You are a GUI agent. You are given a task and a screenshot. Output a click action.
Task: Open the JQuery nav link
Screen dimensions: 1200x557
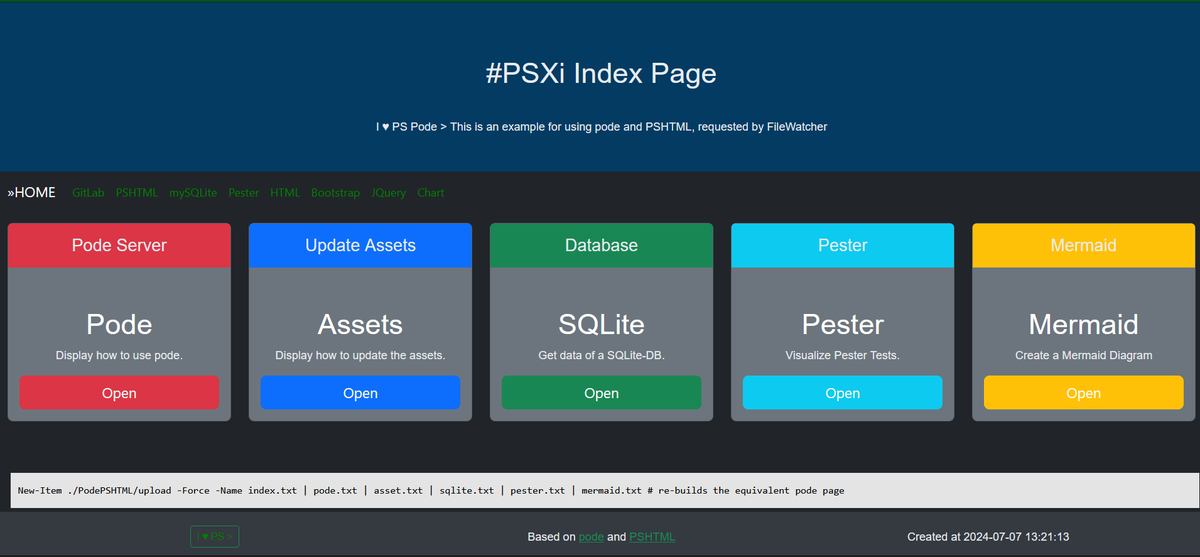pos(388,193)
